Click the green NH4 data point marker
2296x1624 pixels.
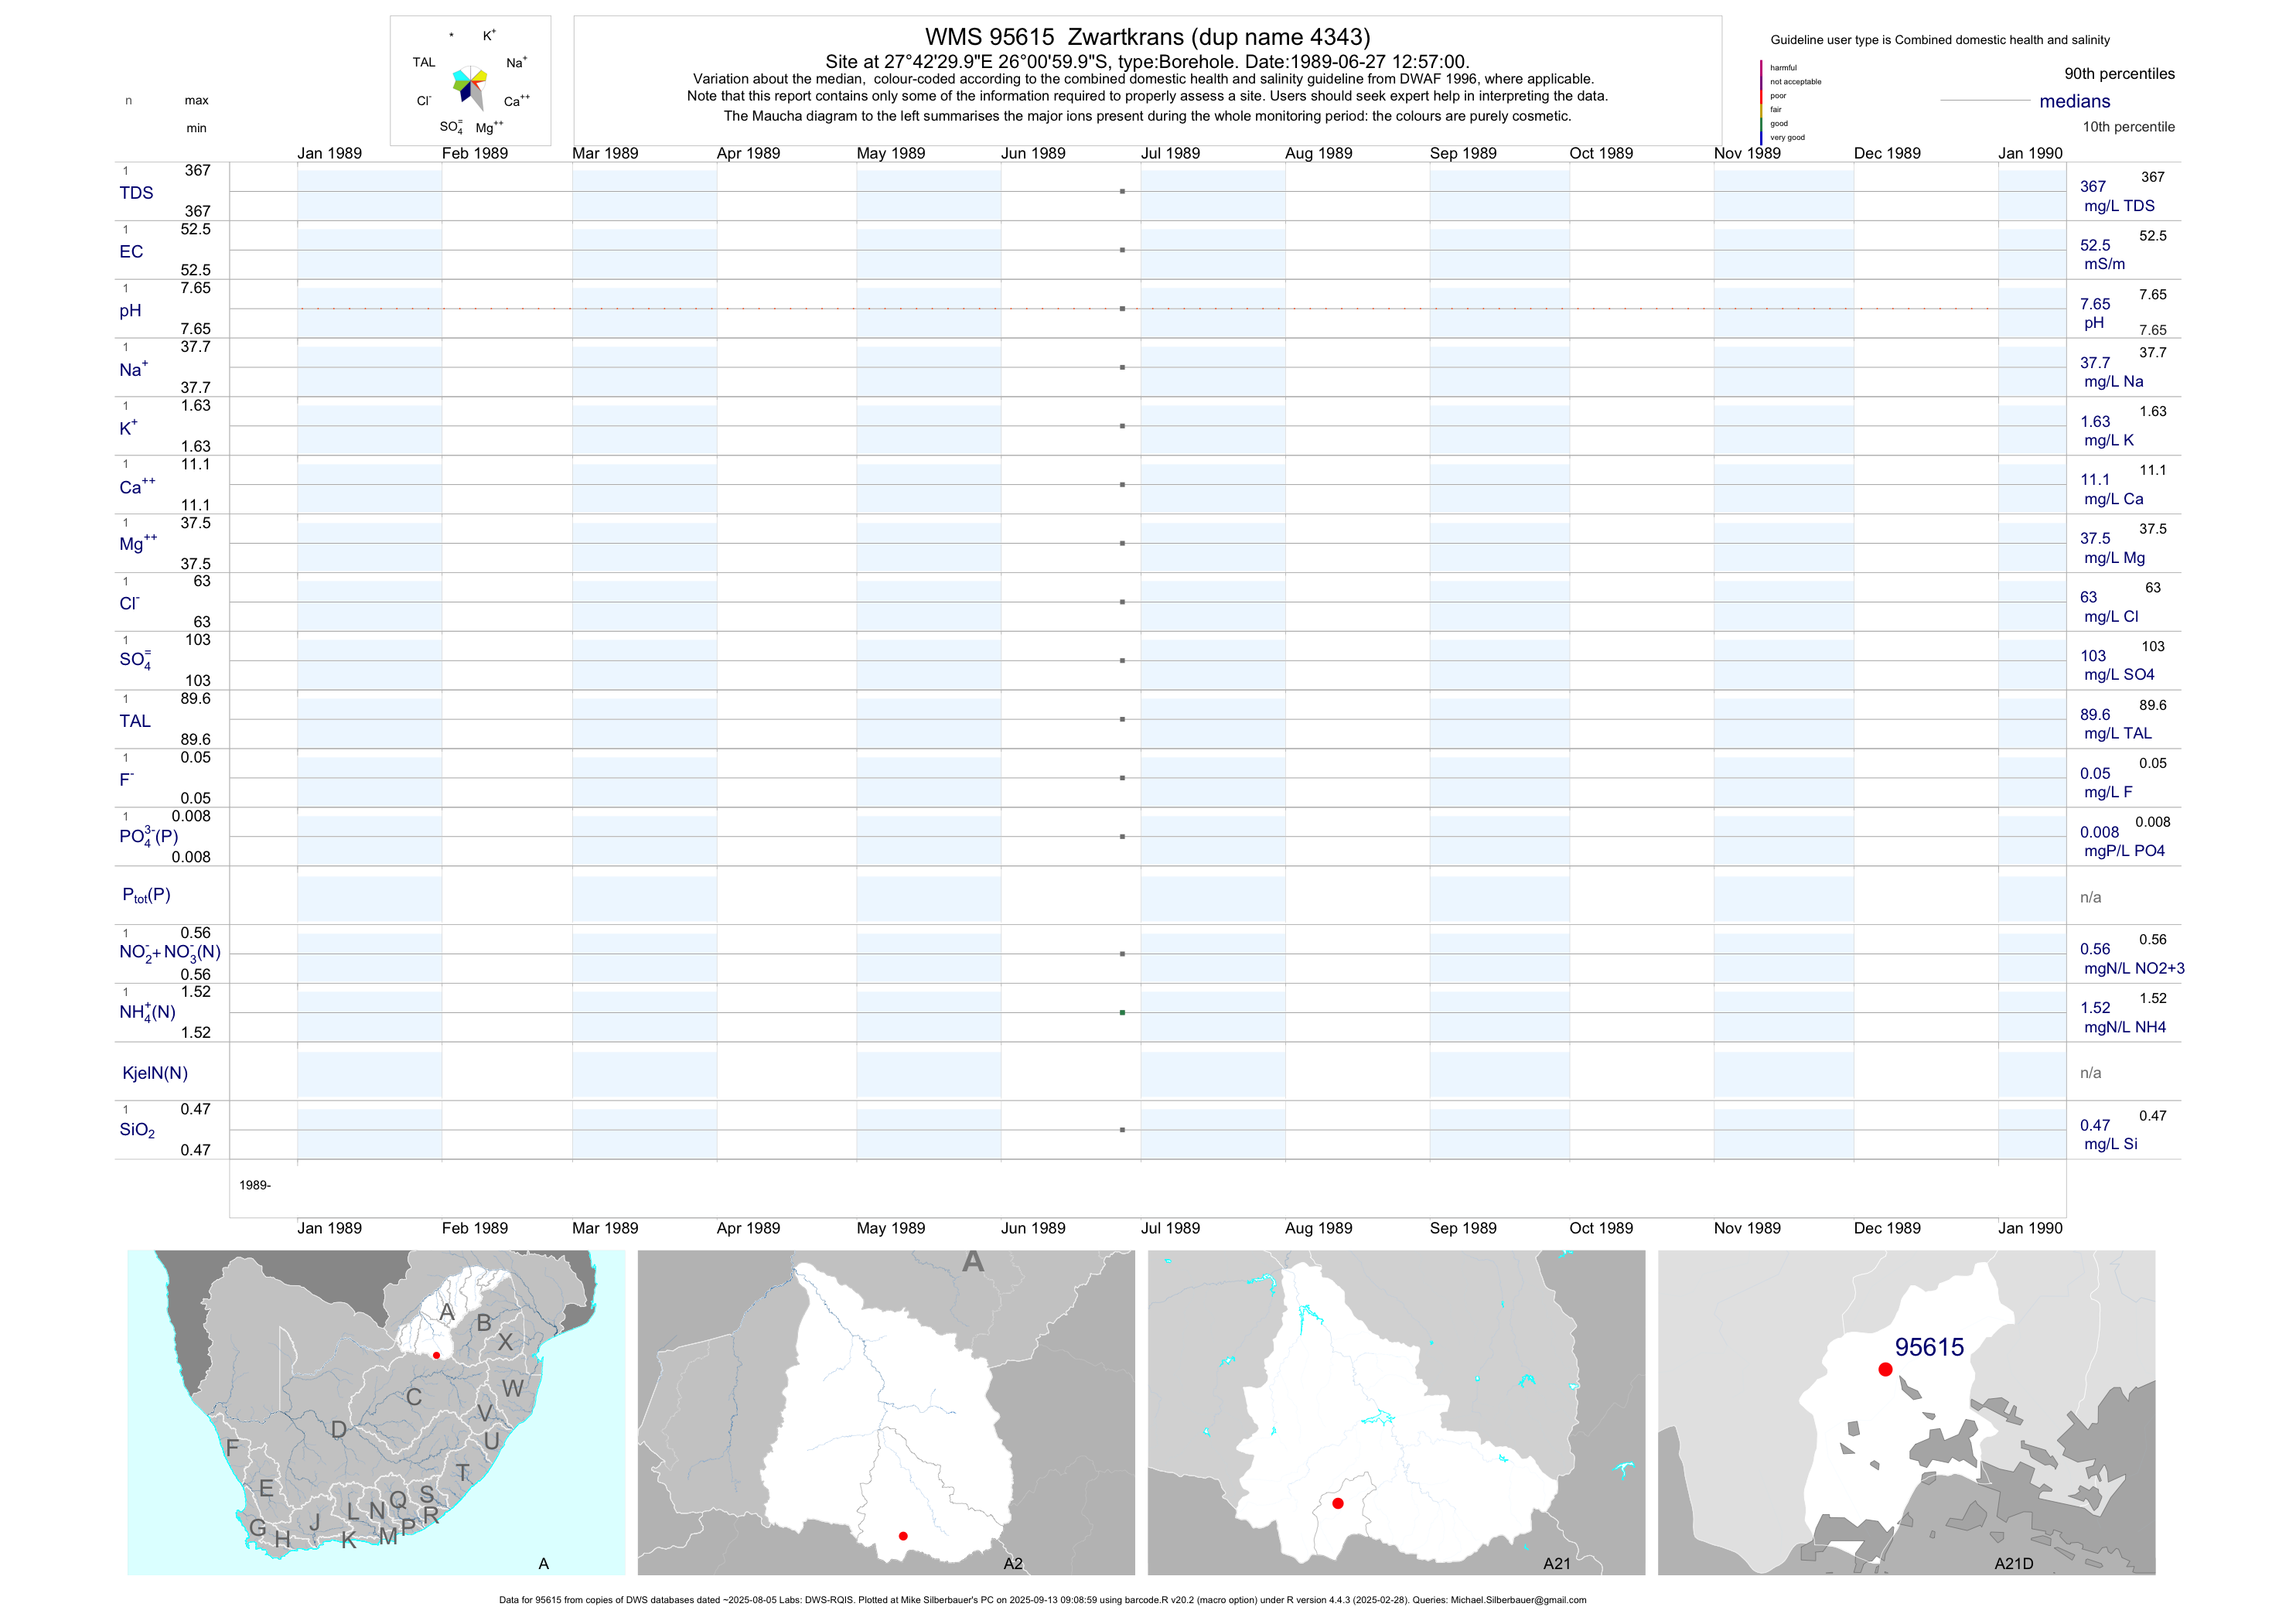point(1122,1013)
